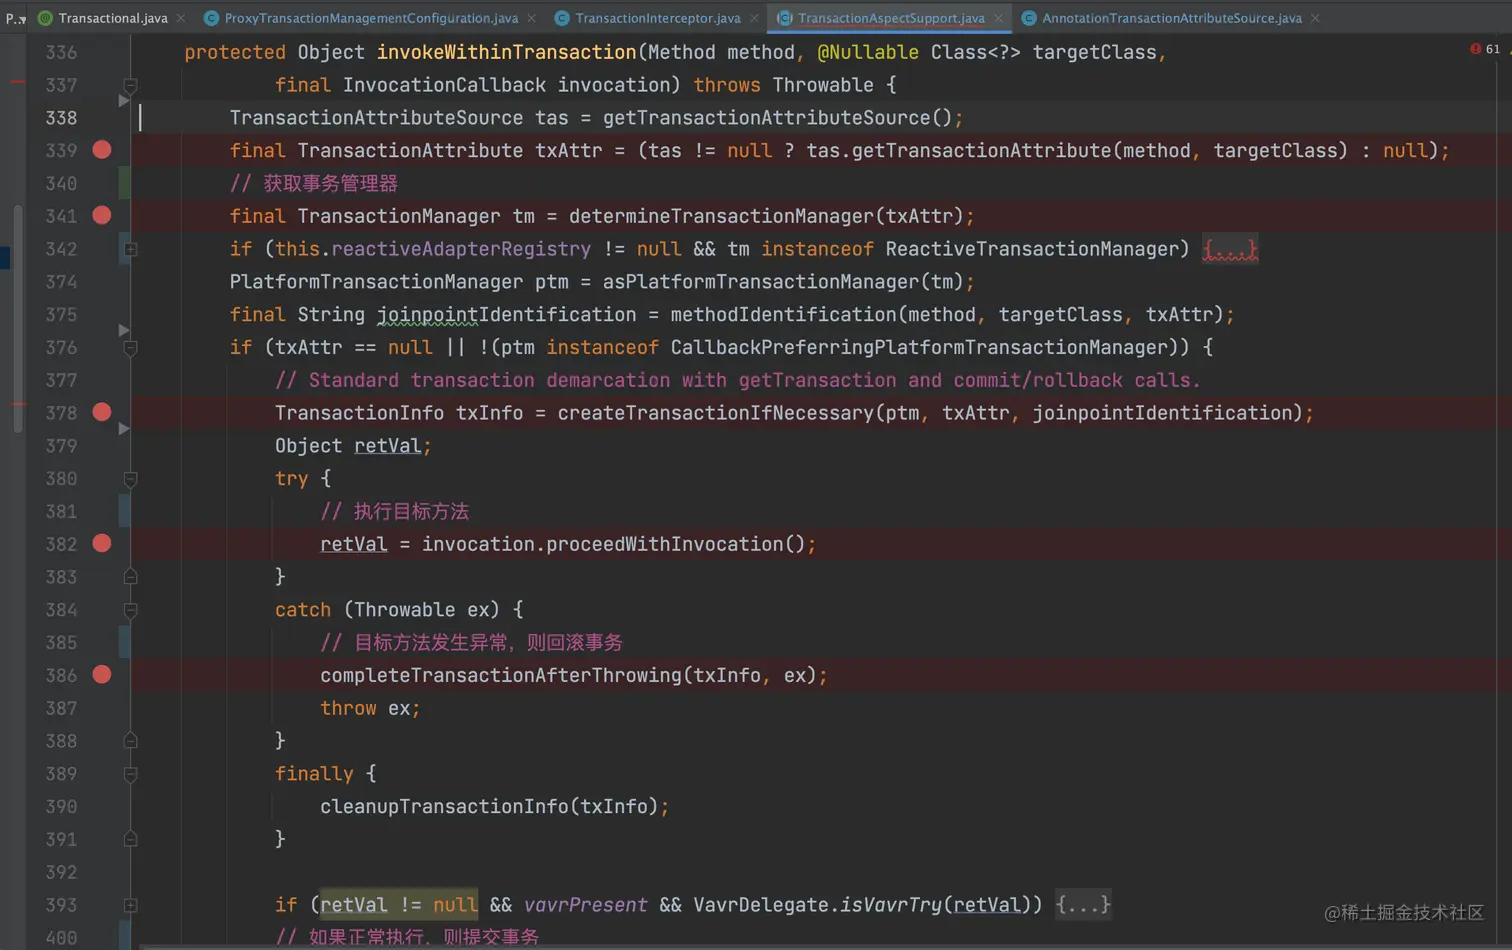Click the completeTransactionAfterThrowing call on line 386
The image size is (1512, 950).
click(x=501, y=676)
